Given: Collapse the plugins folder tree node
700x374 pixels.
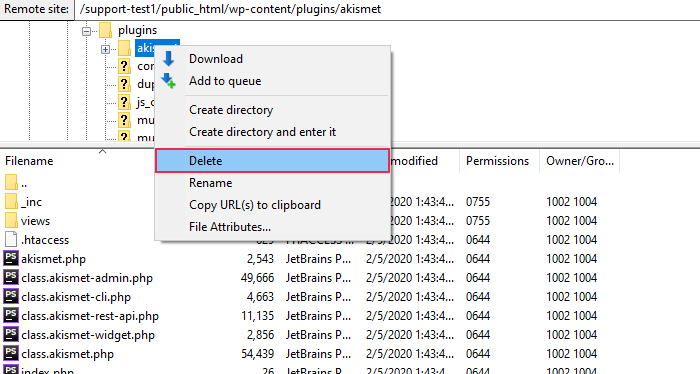Looking at the screenshot, I should [86, 31].
